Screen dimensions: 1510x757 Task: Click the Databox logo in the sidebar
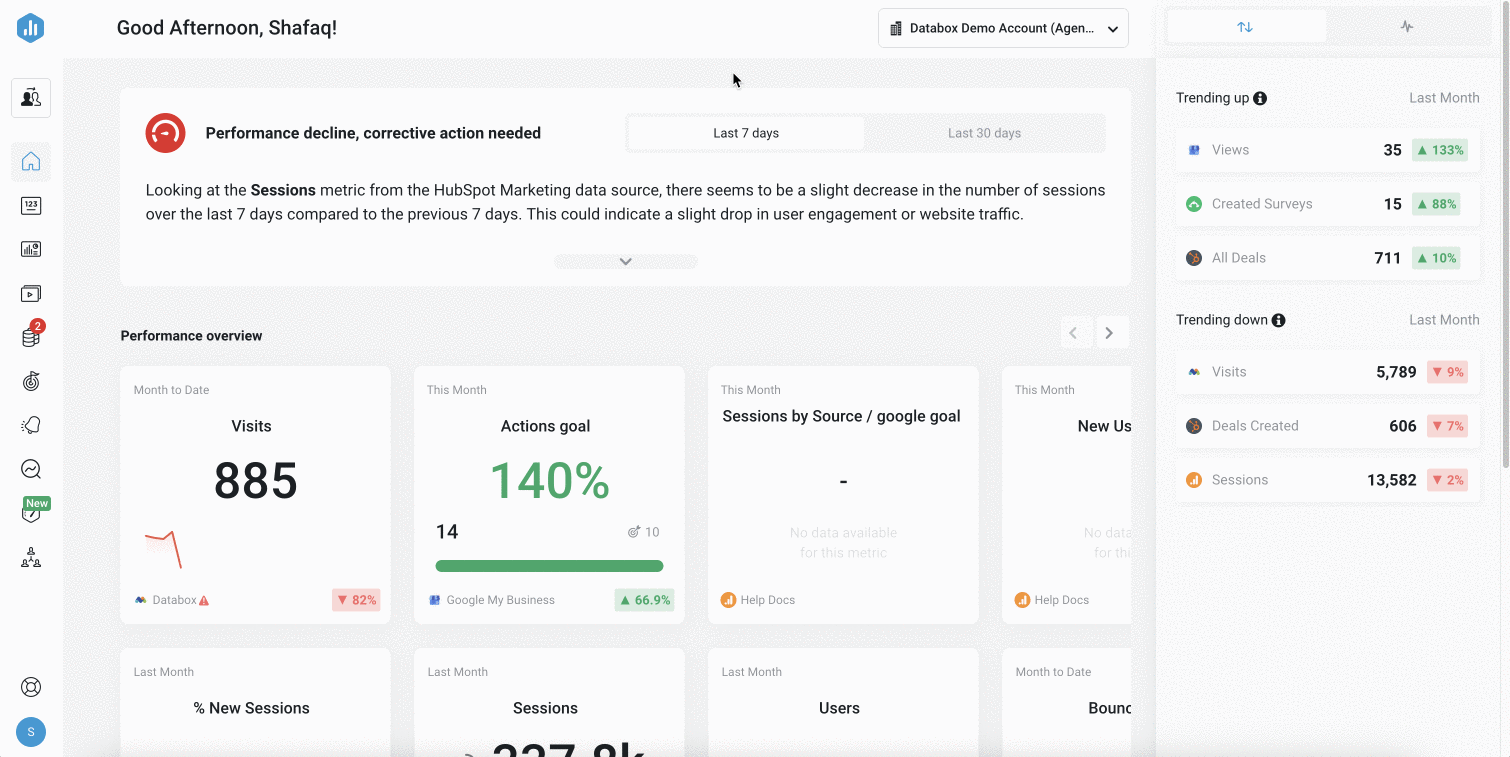[31, 28]
